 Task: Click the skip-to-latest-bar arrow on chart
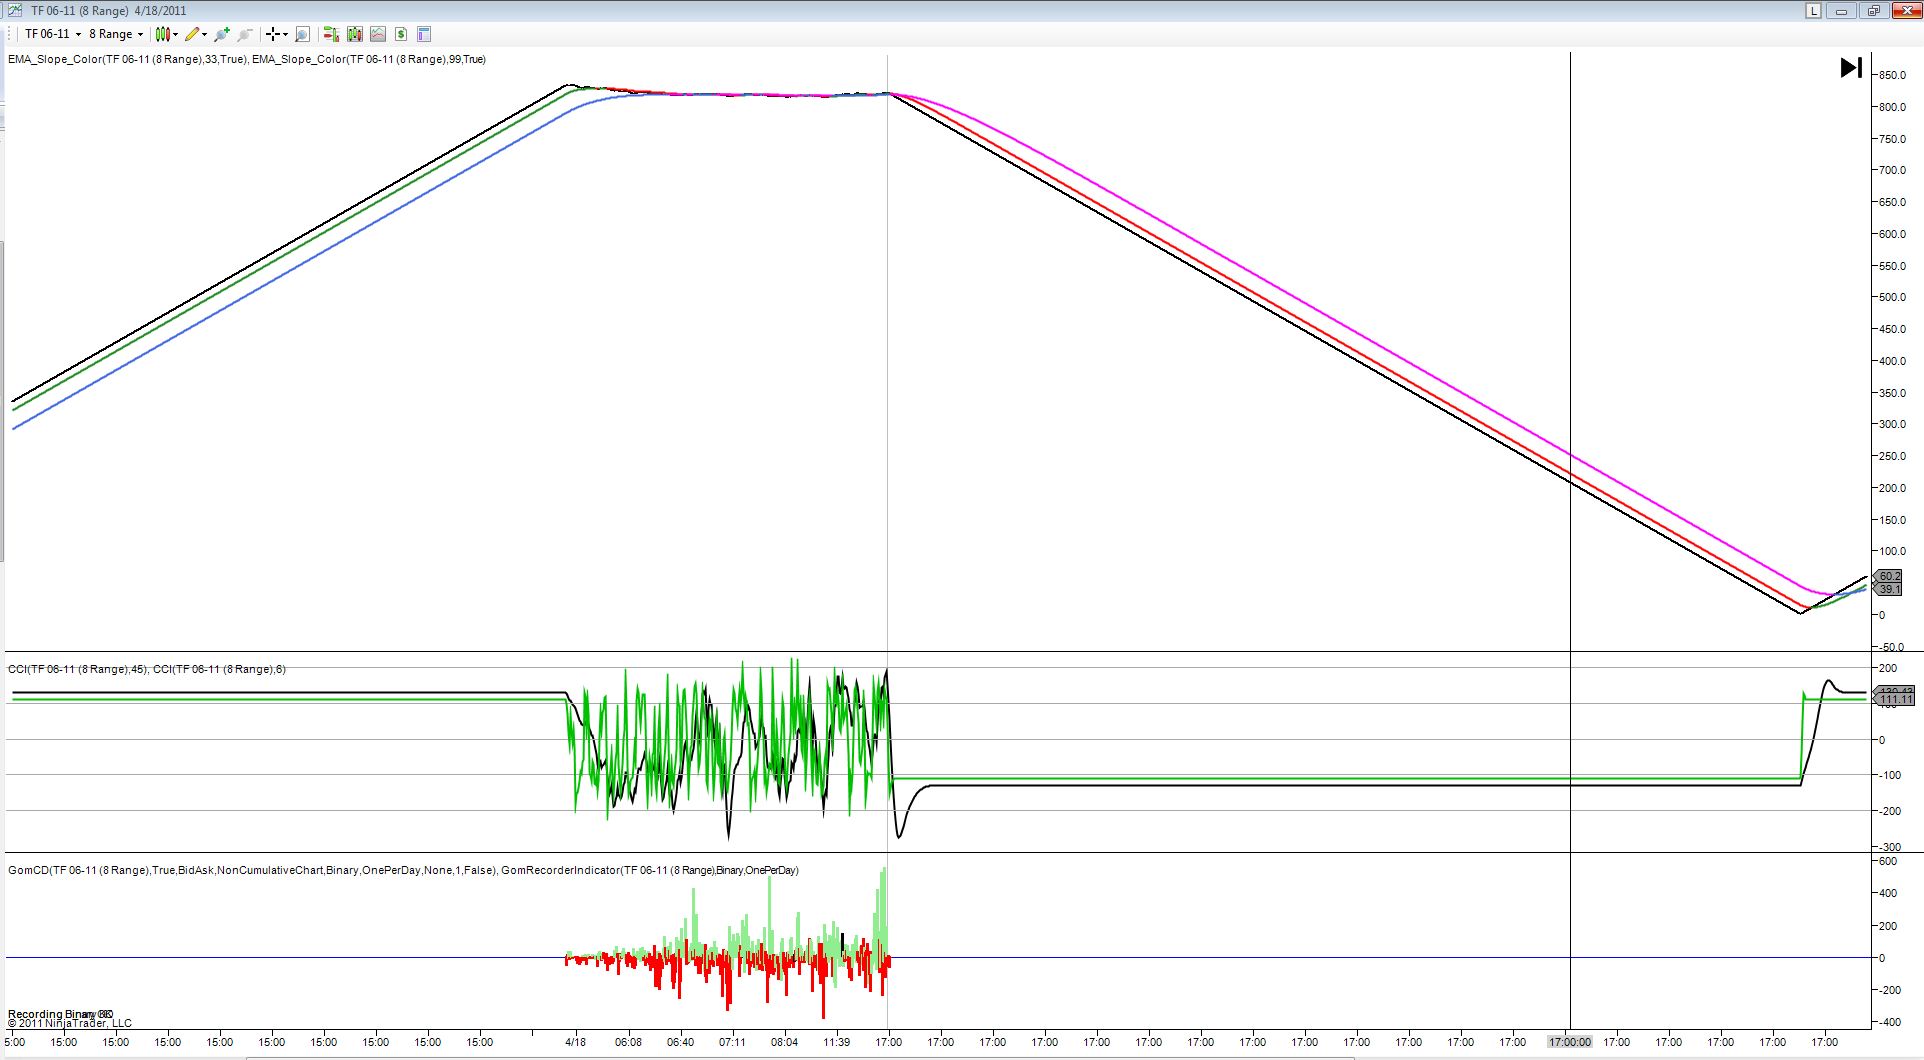tap(1851, 68)
